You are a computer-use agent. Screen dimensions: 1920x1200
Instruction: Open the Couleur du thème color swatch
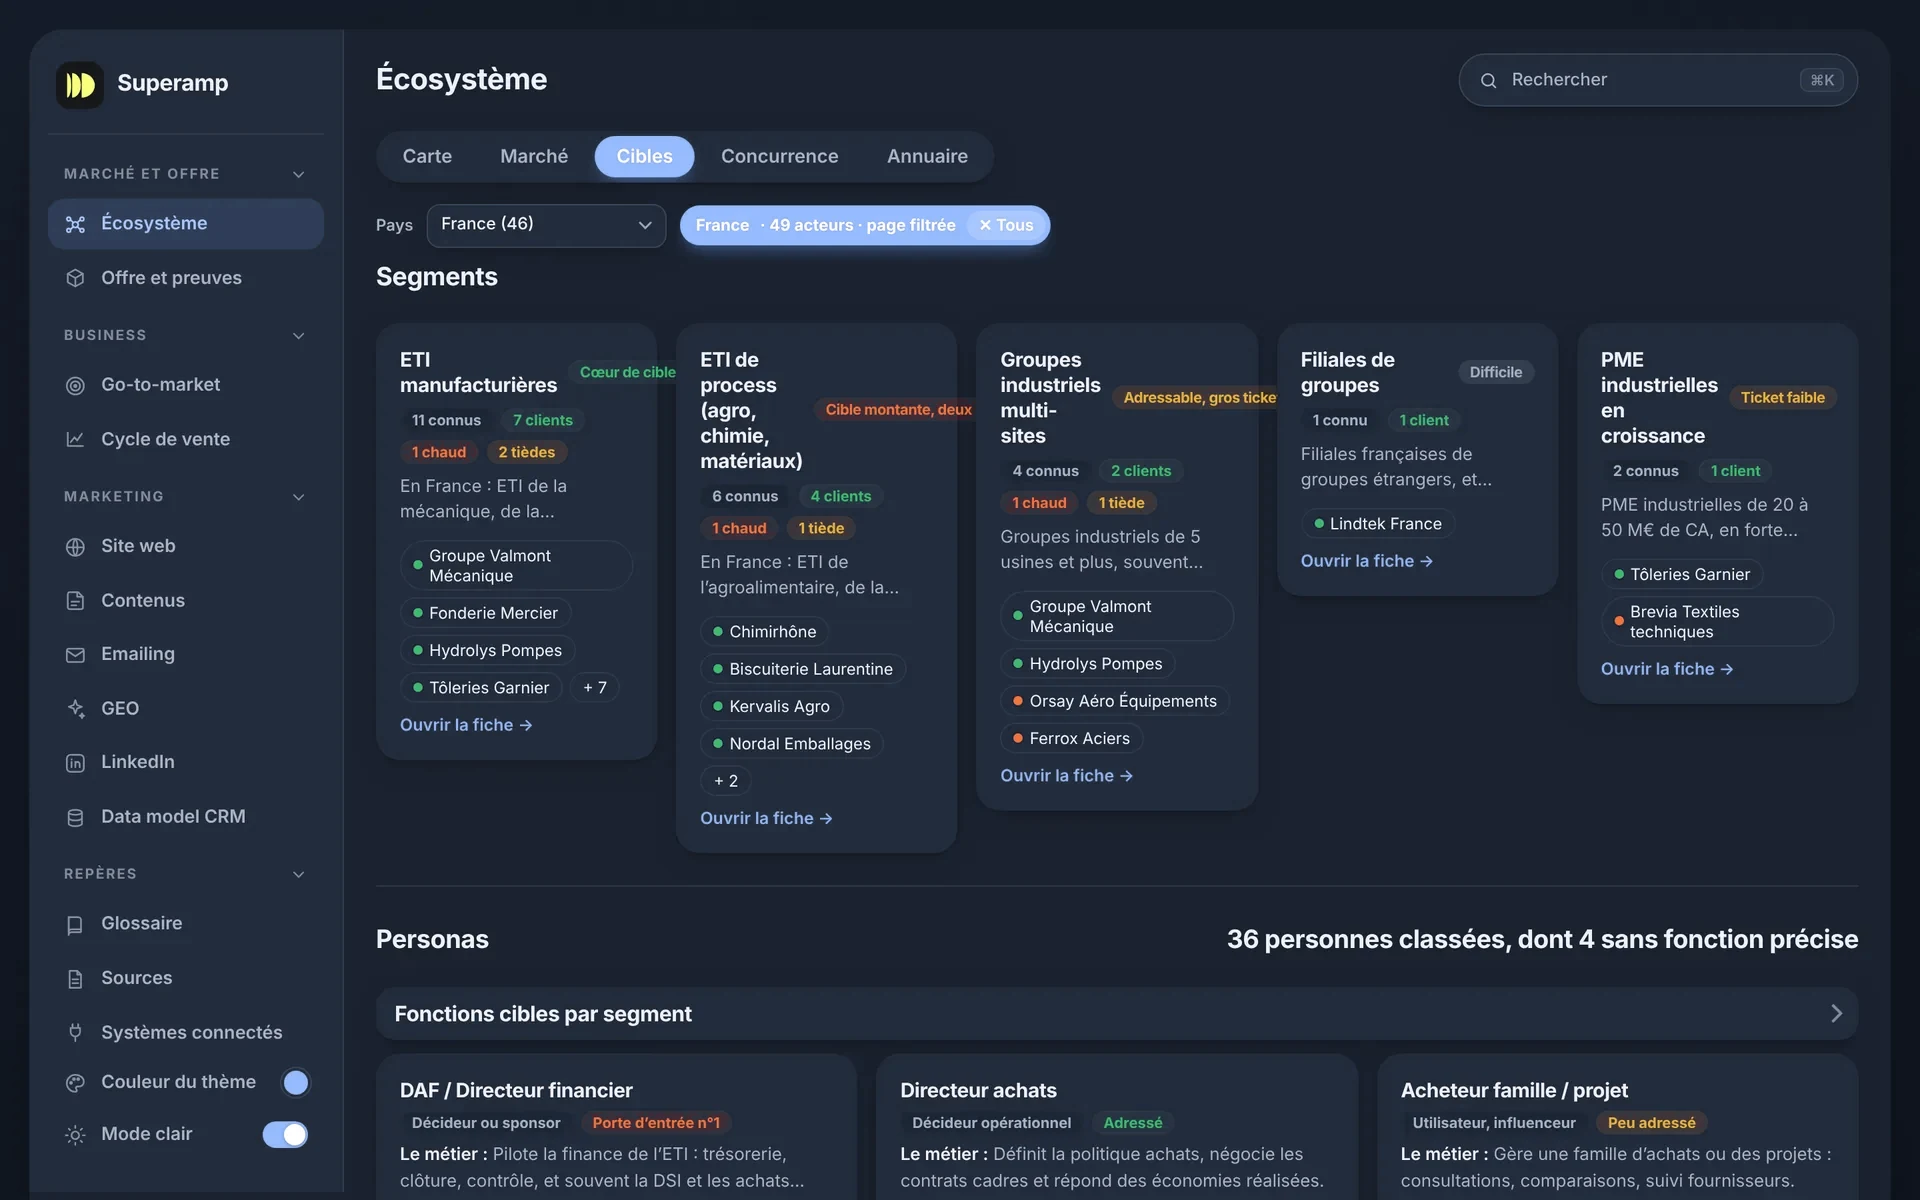295,1082
